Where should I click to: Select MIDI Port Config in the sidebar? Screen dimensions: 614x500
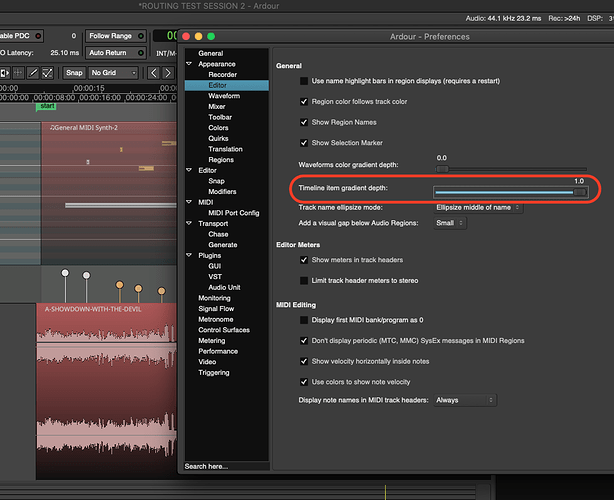click(x=234, y=213)
